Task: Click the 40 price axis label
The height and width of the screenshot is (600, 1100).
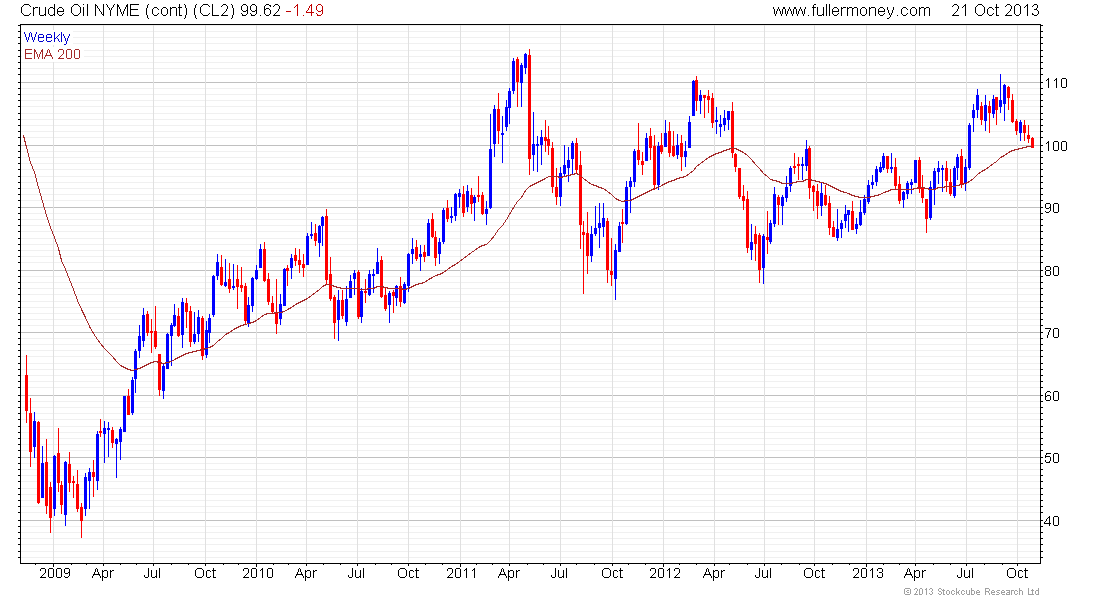Action: (x=1052, y=521)
